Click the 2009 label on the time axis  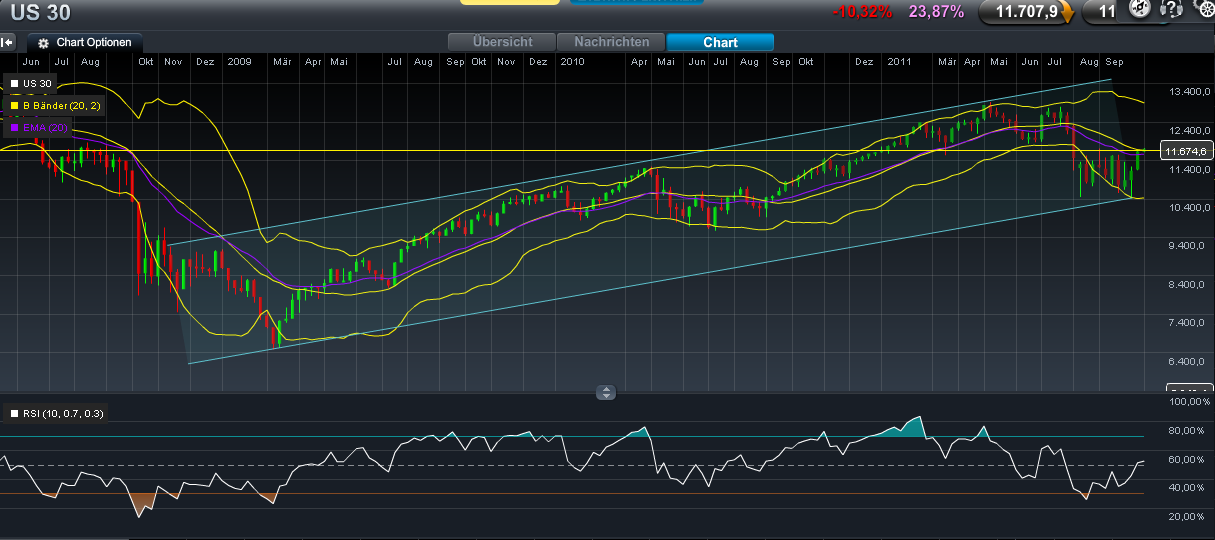coord(240,62)
